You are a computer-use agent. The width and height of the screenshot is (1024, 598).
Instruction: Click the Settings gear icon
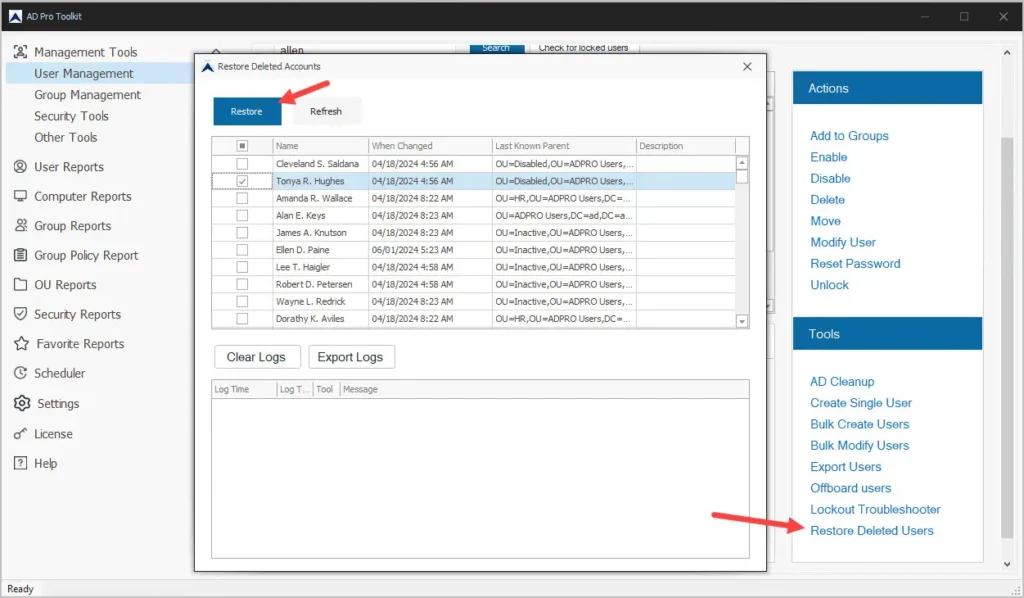point(22,403)
